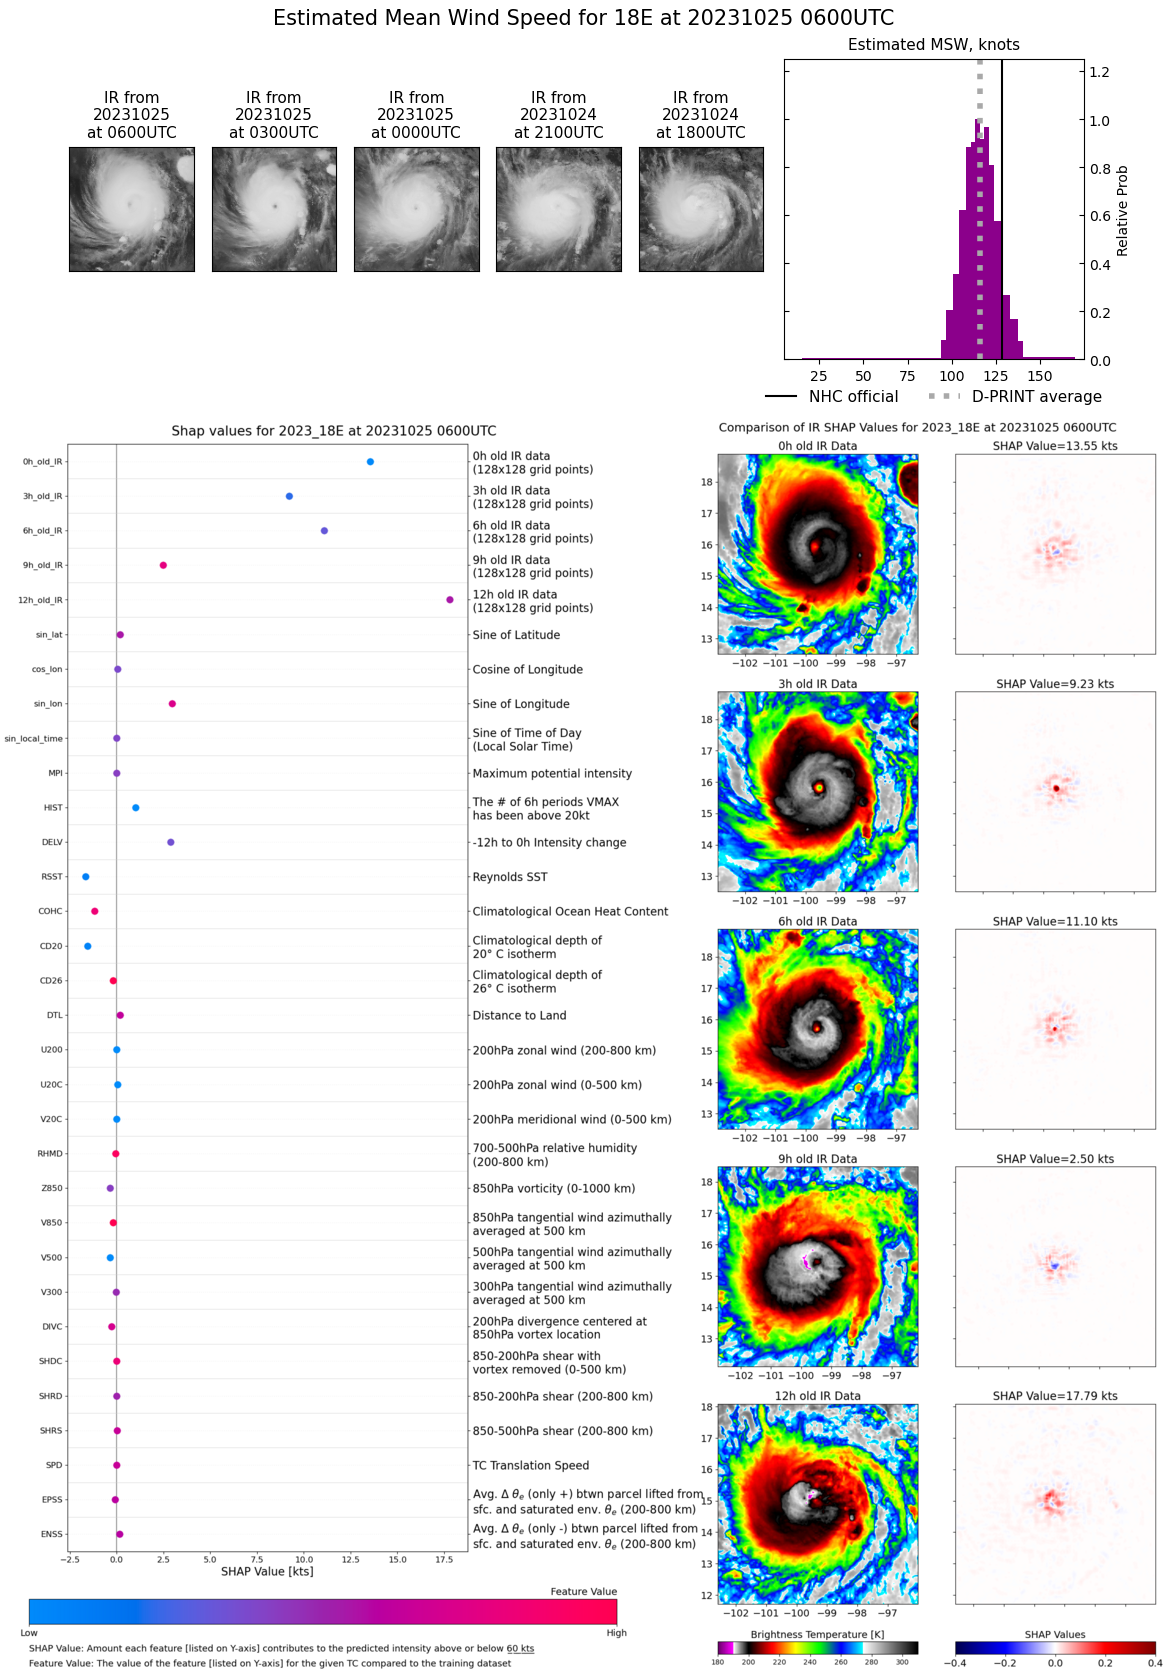
Task: Select the 12h old IR Data temperature map
Action: [x=817, y=1504]
